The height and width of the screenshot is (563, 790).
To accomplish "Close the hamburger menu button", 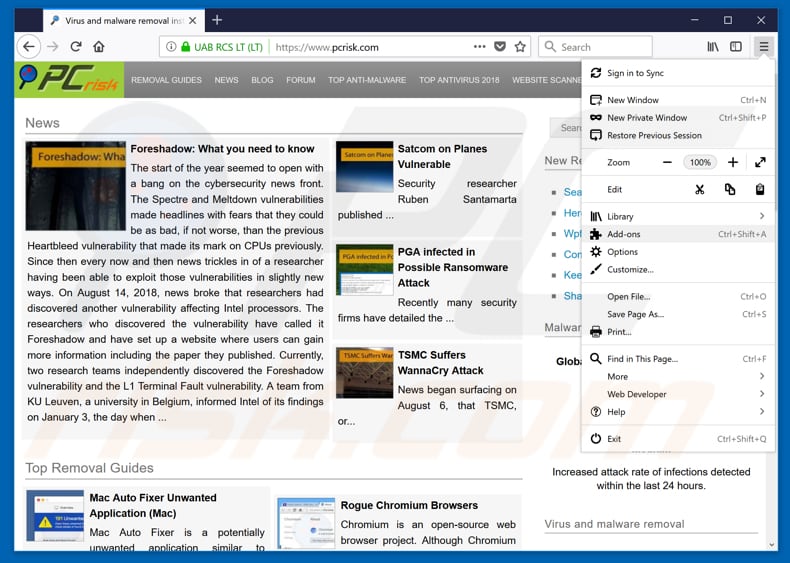I will [x=764, y=47].
